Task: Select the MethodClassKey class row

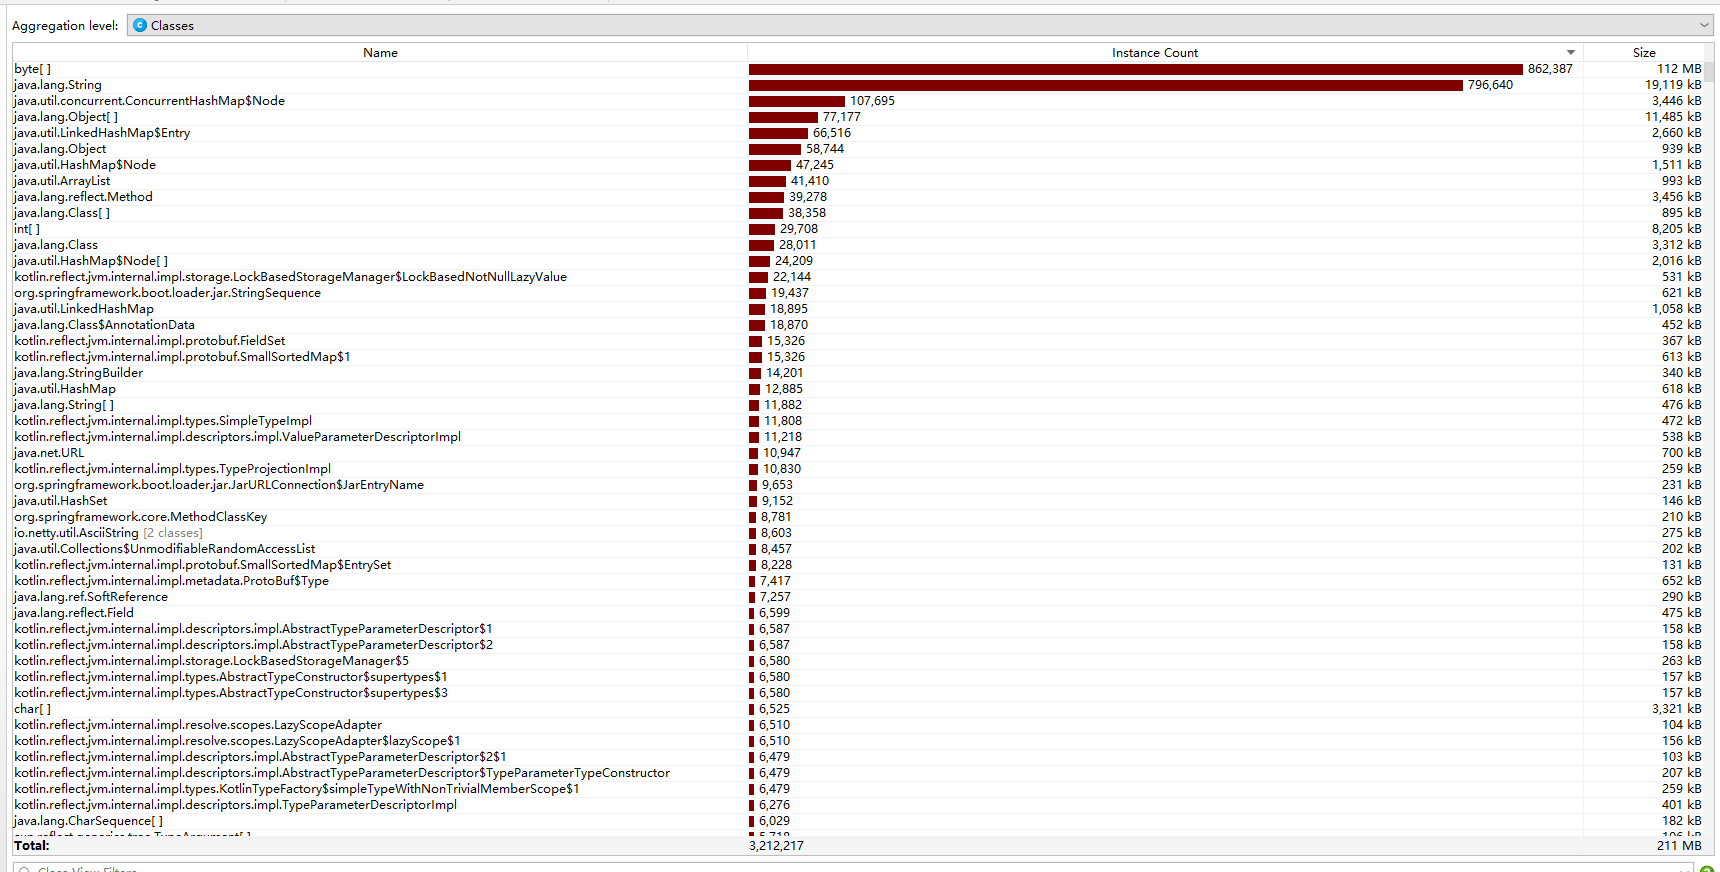Action: click(858, 517)
